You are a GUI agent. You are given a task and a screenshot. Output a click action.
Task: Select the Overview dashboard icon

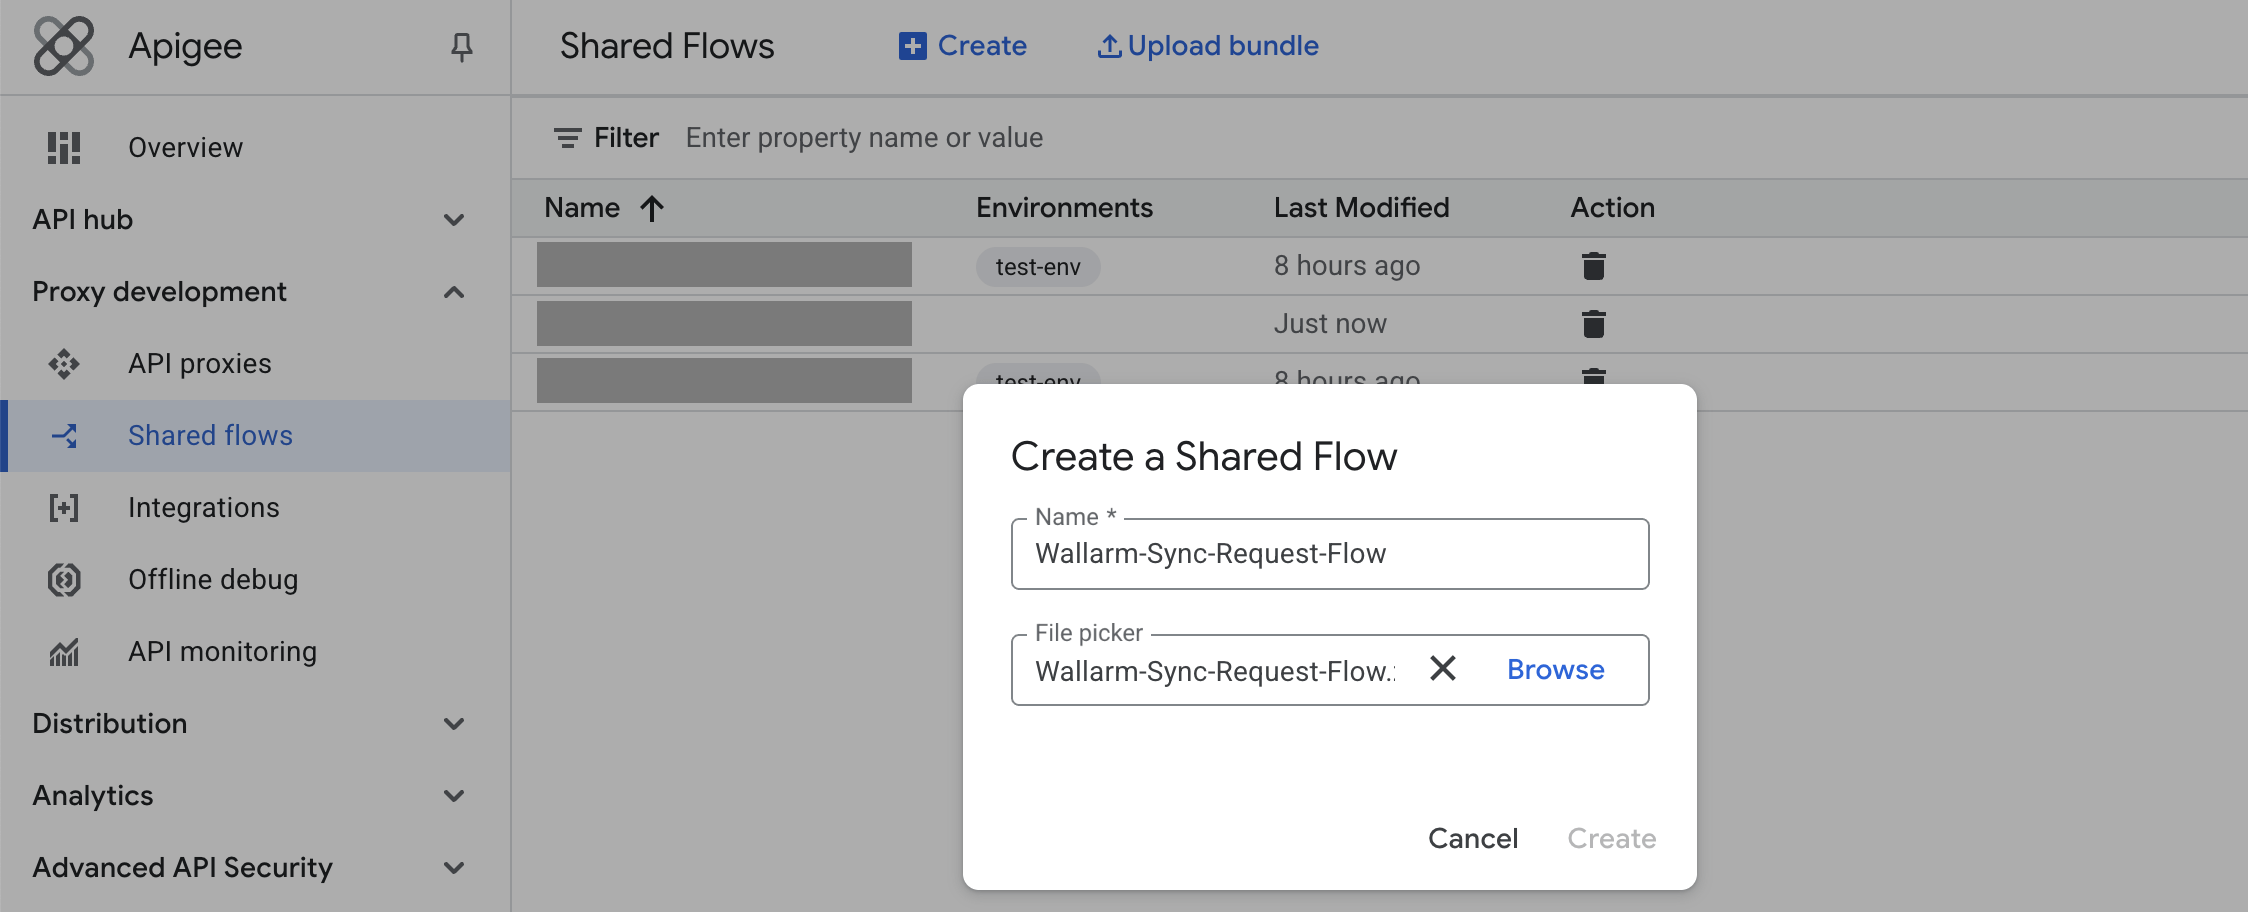pyautogui.click(x=64, y=147)
